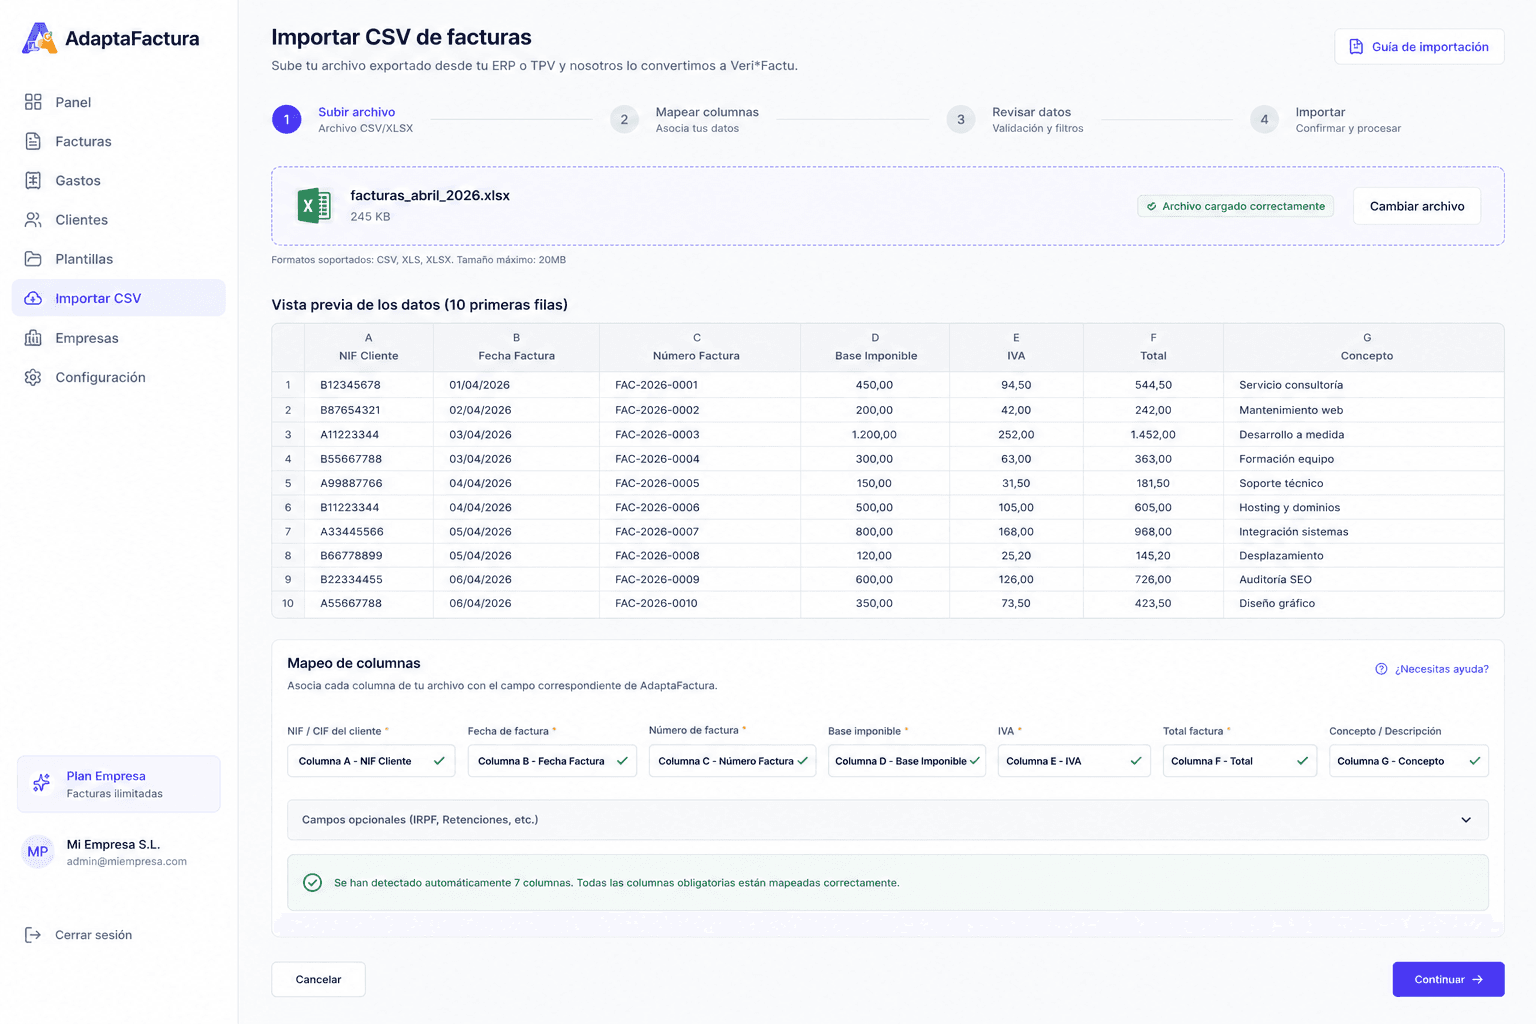This screenshot has width=1536, height=1024.
Task: Go to step 3 Revisar datos
Action: (1015, 120)
